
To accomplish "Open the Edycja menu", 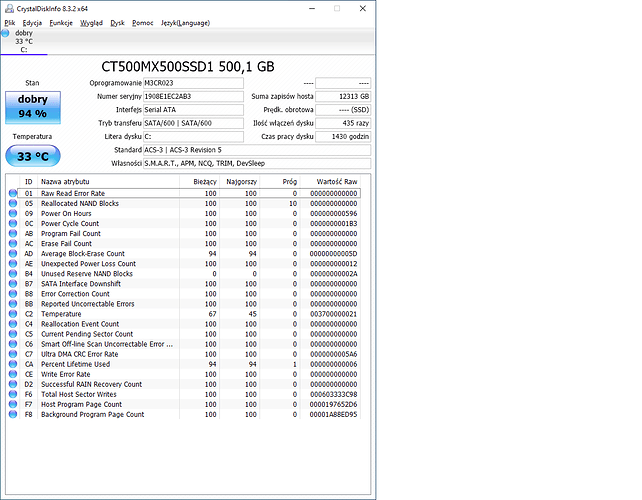I will point(32,23).
